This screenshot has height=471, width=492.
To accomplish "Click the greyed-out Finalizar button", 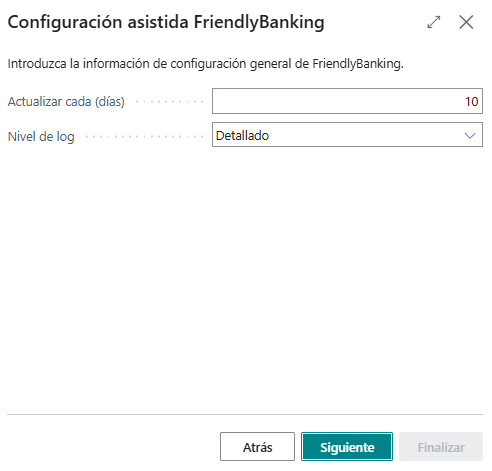I will [x=441, y=447].
